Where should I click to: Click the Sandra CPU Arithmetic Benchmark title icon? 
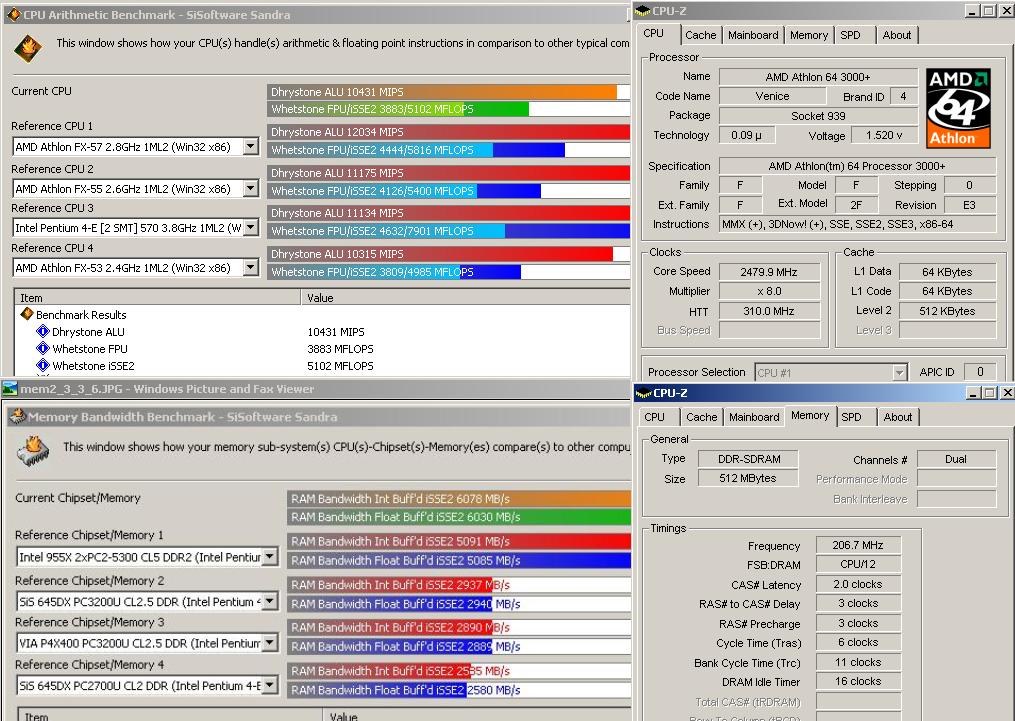(x=14, y=14)
